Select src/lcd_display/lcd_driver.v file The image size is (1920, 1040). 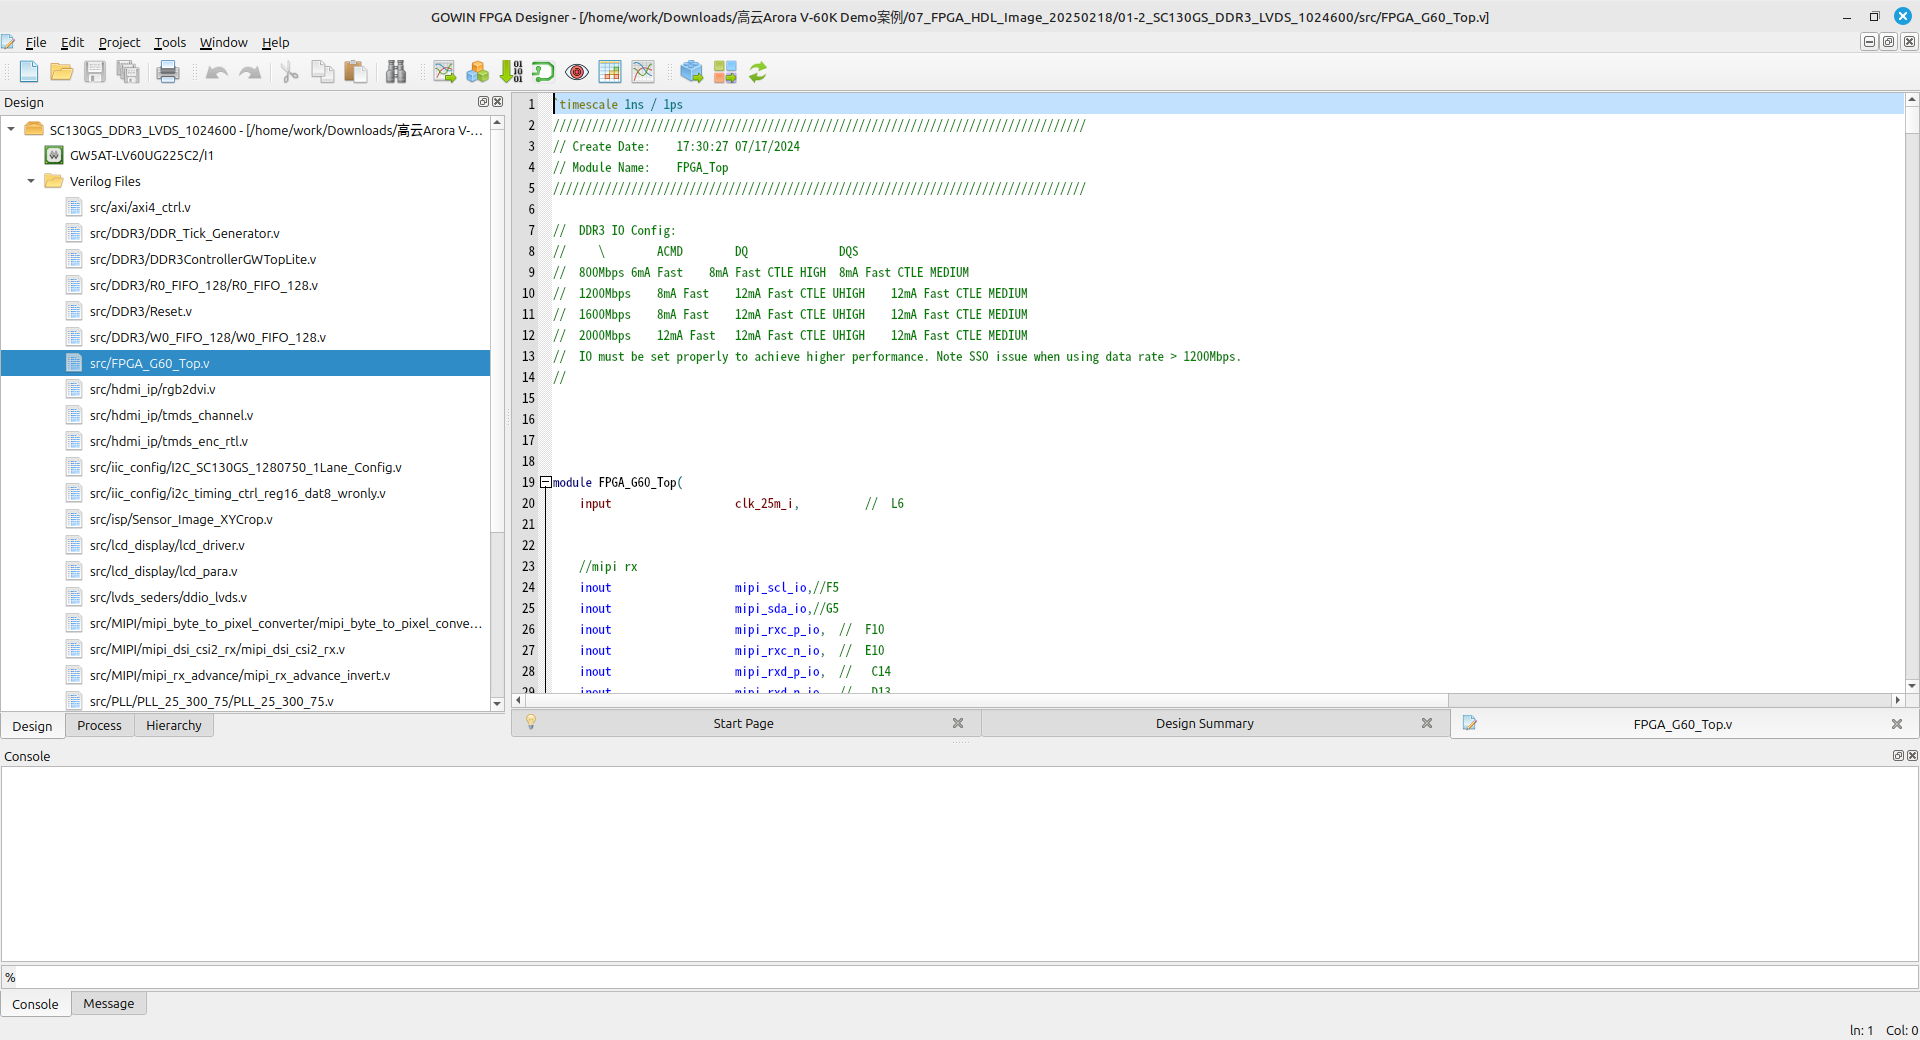(x=167, y=545)
